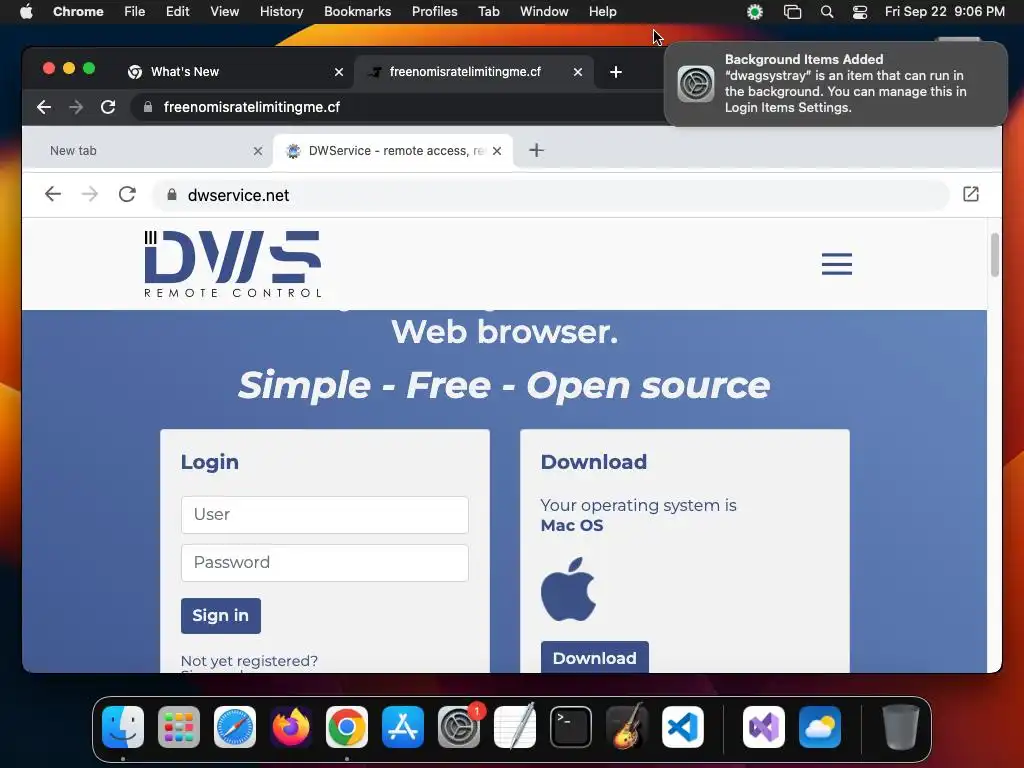Viewport: 1024px width, 768px height.
Task: Click the 'Simple - Free - Open source' heading
Action: click(504, 385)
